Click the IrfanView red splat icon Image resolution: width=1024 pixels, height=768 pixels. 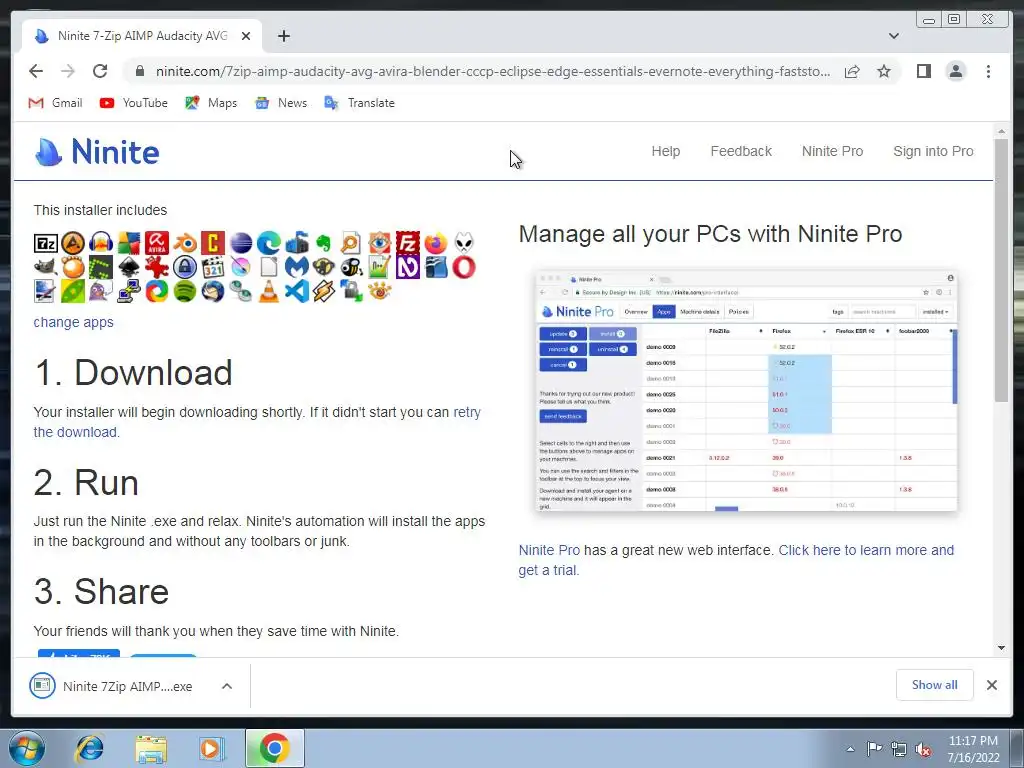[157, 267]
